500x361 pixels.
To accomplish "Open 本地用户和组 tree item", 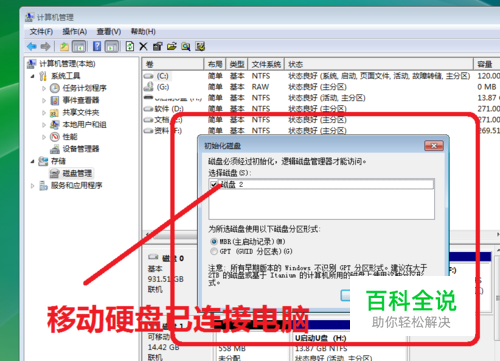I will click(84, 125).
